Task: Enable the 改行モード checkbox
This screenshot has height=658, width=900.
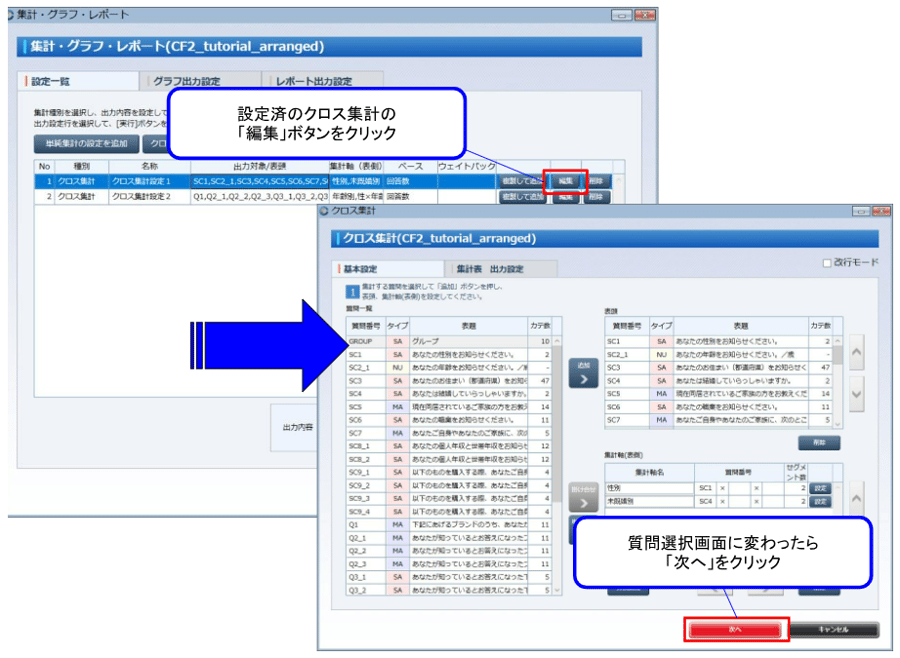Action: tap(826, 262)
